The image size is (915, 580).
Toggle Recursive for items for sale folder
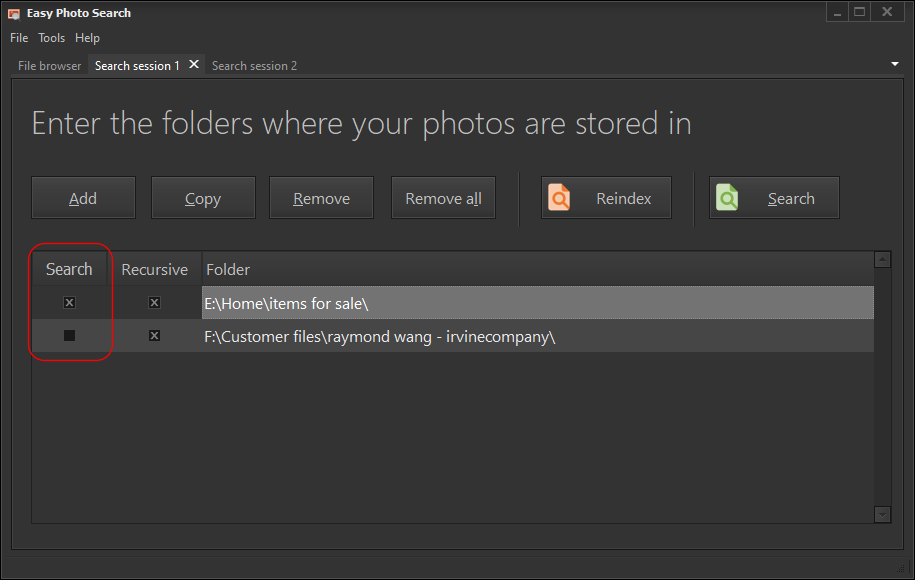pos(154,302)
